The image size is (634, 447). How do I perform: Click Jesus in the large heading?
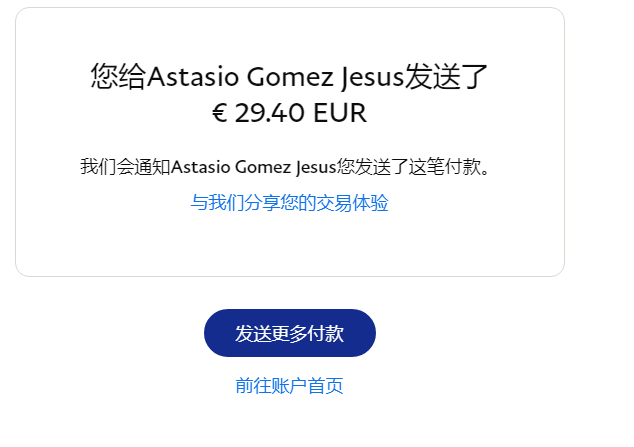click(x=369, y=77)
